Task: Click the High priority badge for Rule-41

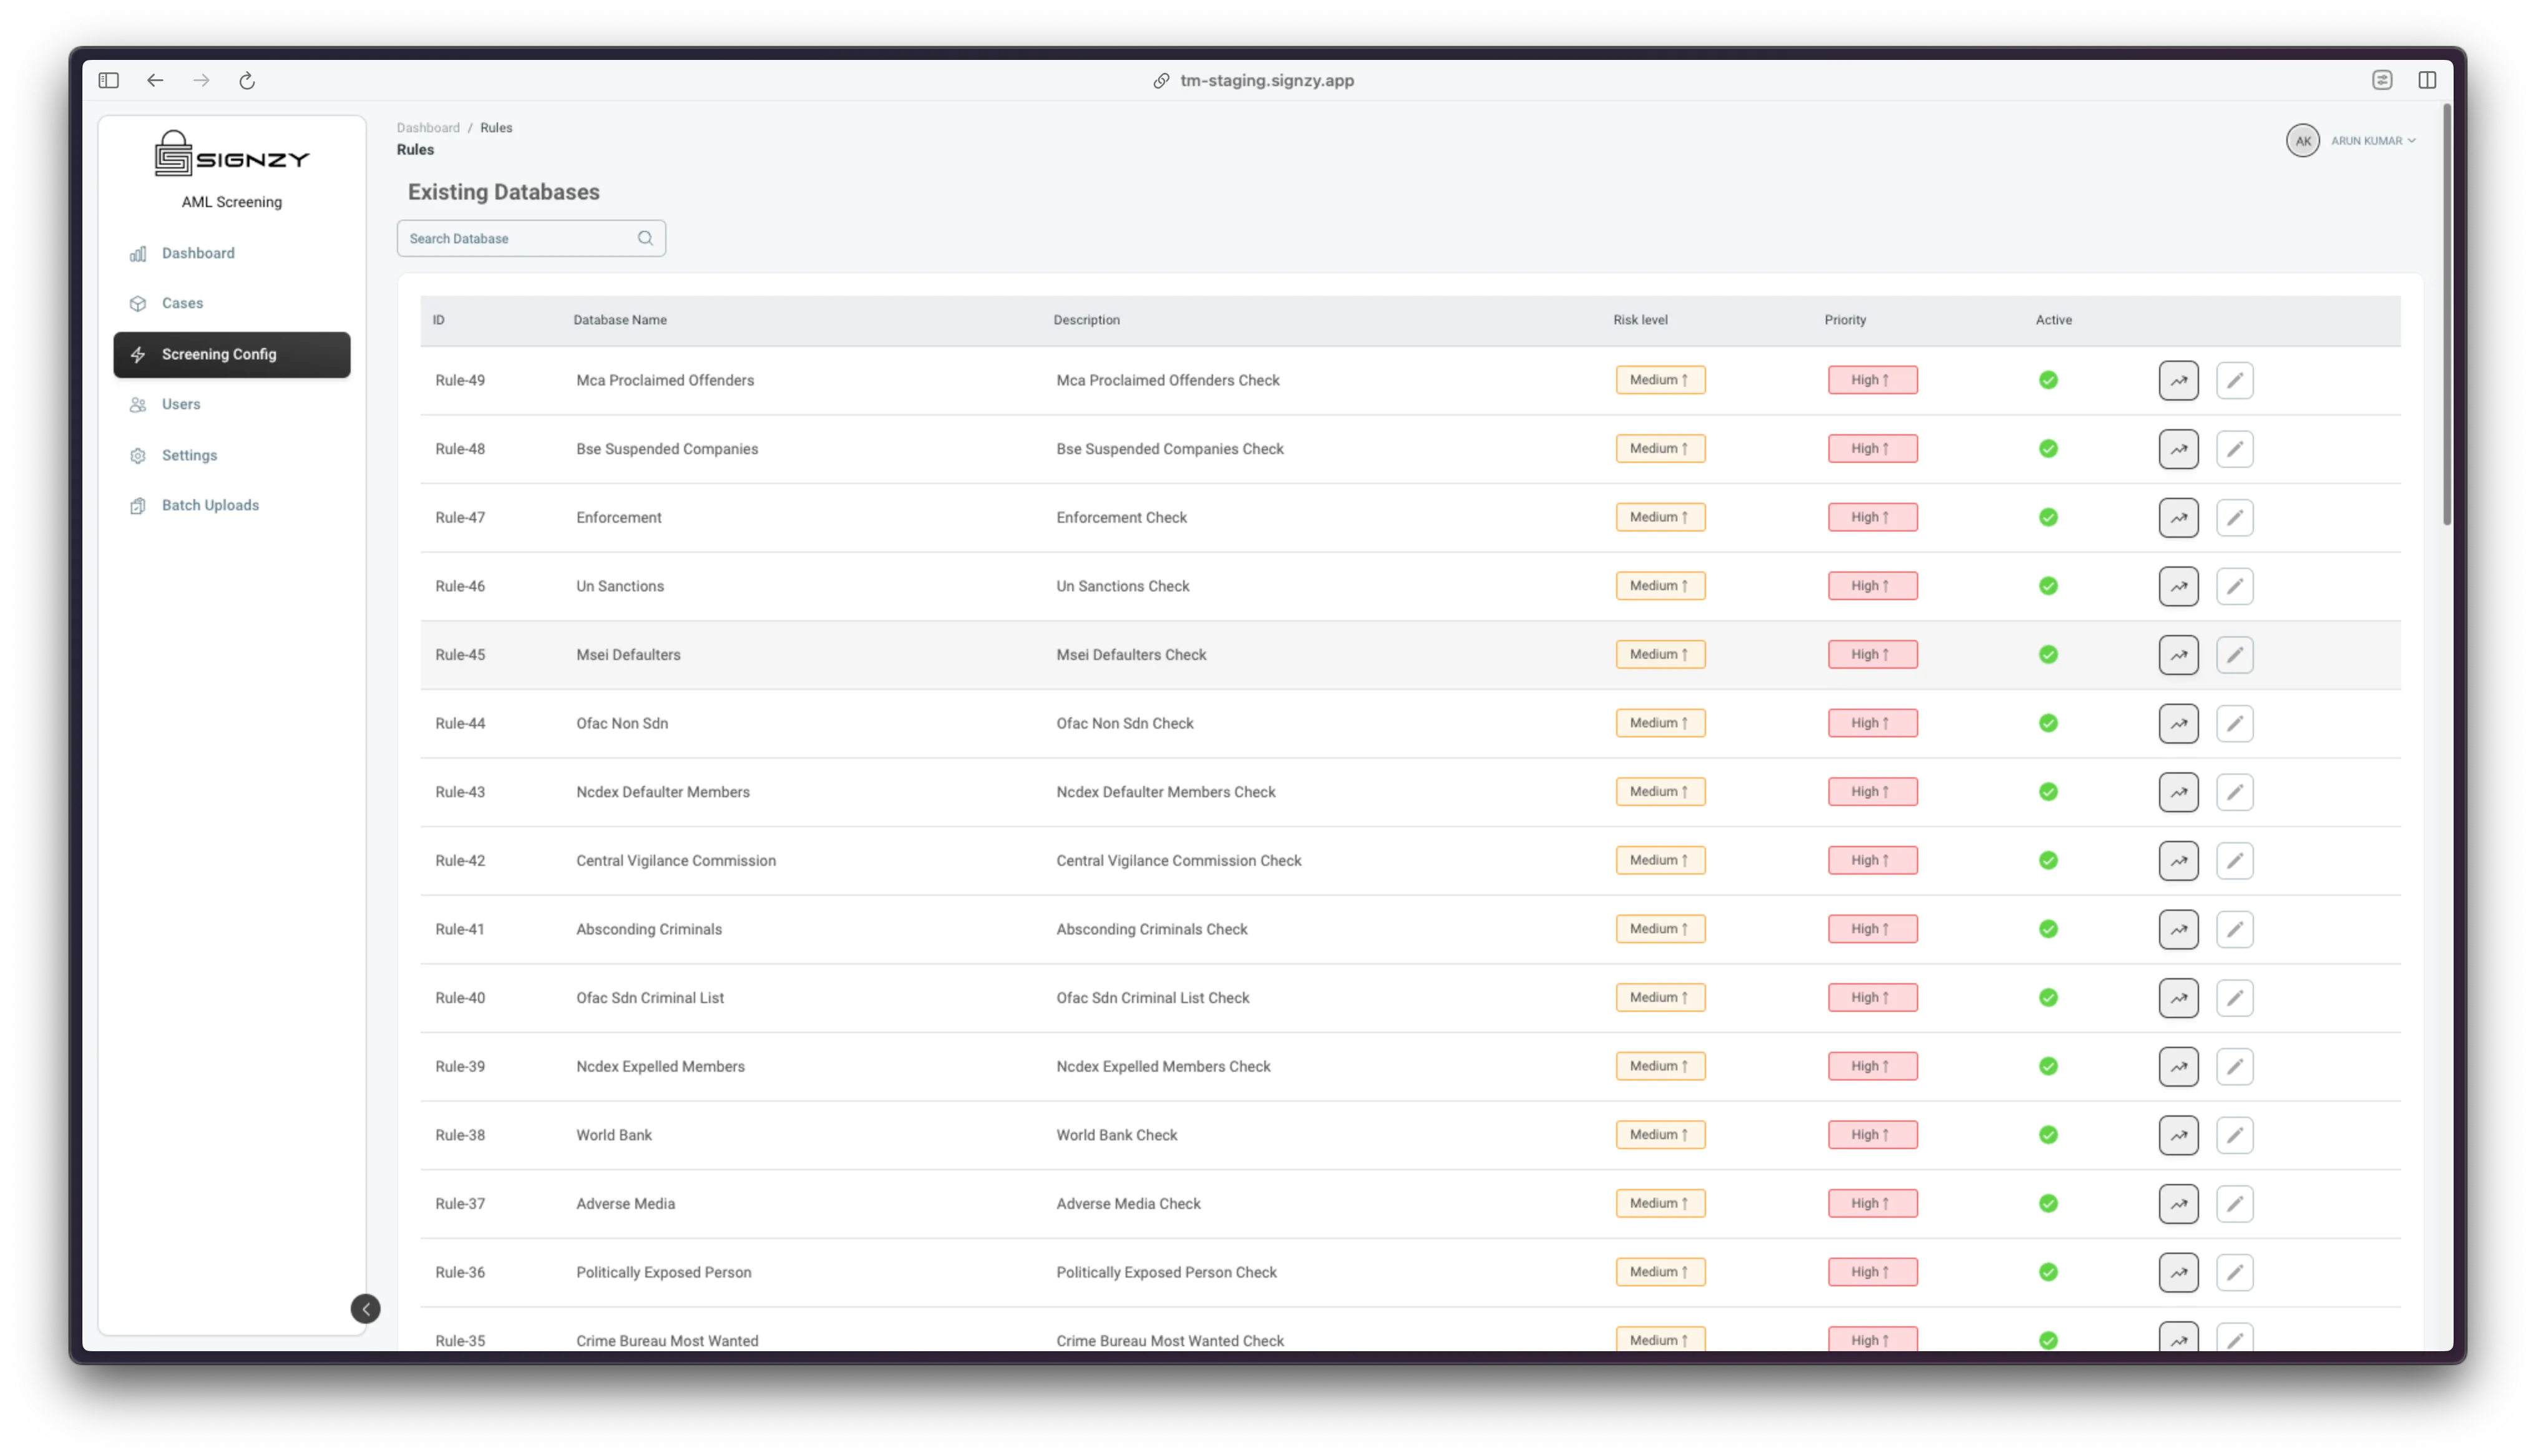Action: [x=1872, y=929]
